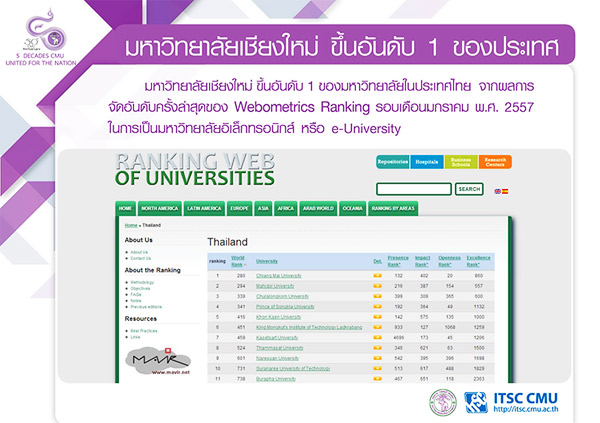Open the EUROPE tab
600x423 pixels.
(240, 208)
